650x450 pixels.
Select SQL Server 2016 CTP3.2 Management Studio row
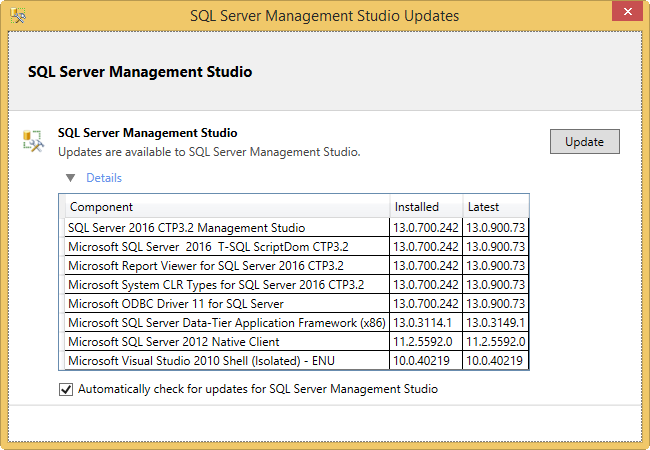click(186, 228)
